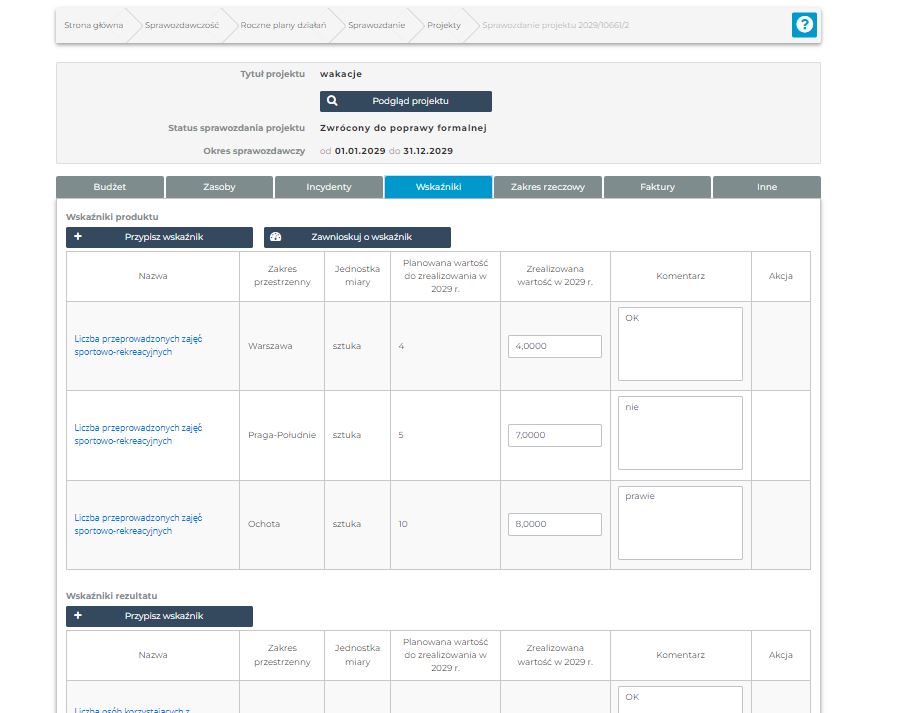
Task: Open the Faktury tab
Action: click(x=657, y=187)
